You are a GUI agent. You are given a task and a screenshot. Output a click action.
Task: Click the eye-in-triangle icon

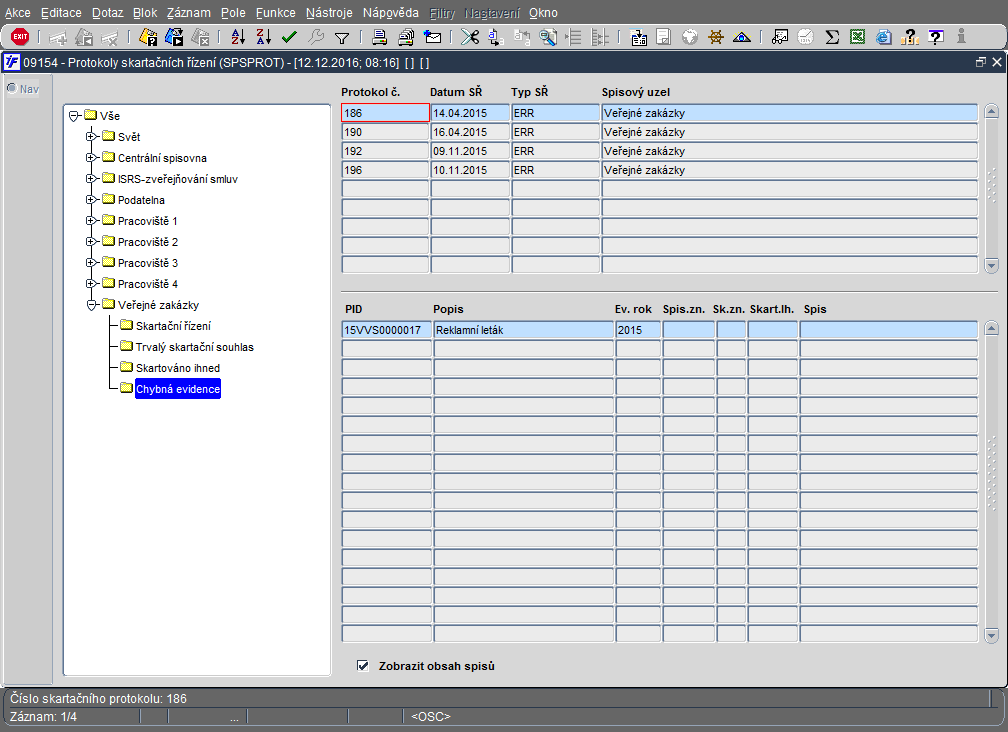click(742, 37)
